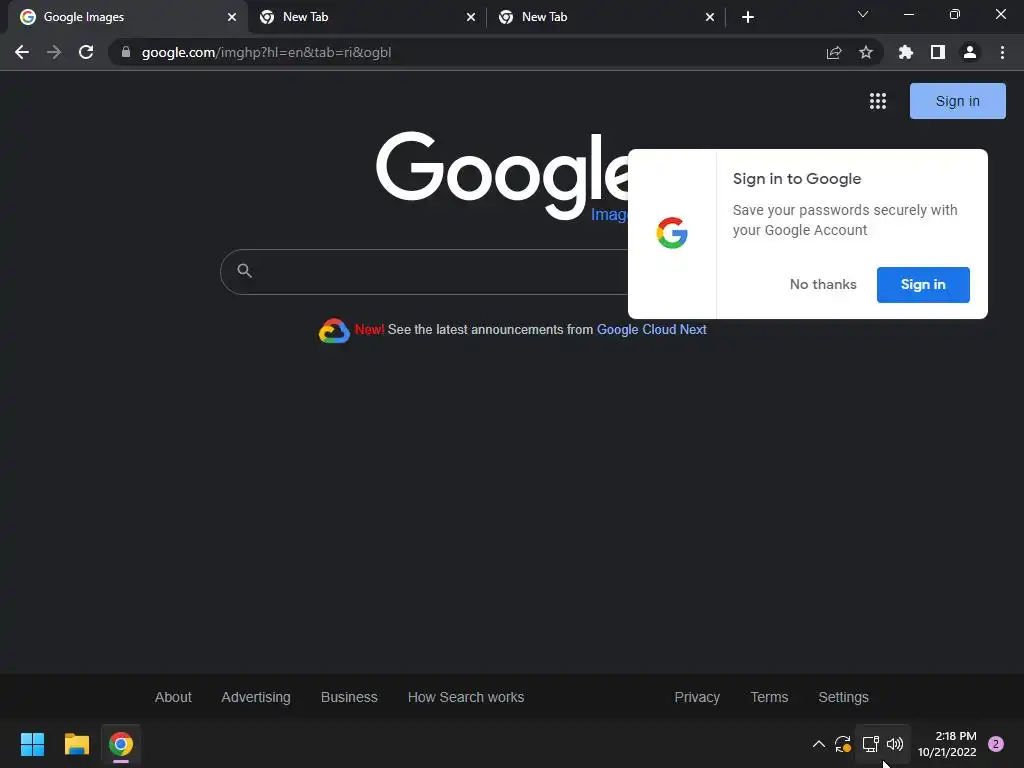
Task: View site information via lock icon
Action: [126, 52]
